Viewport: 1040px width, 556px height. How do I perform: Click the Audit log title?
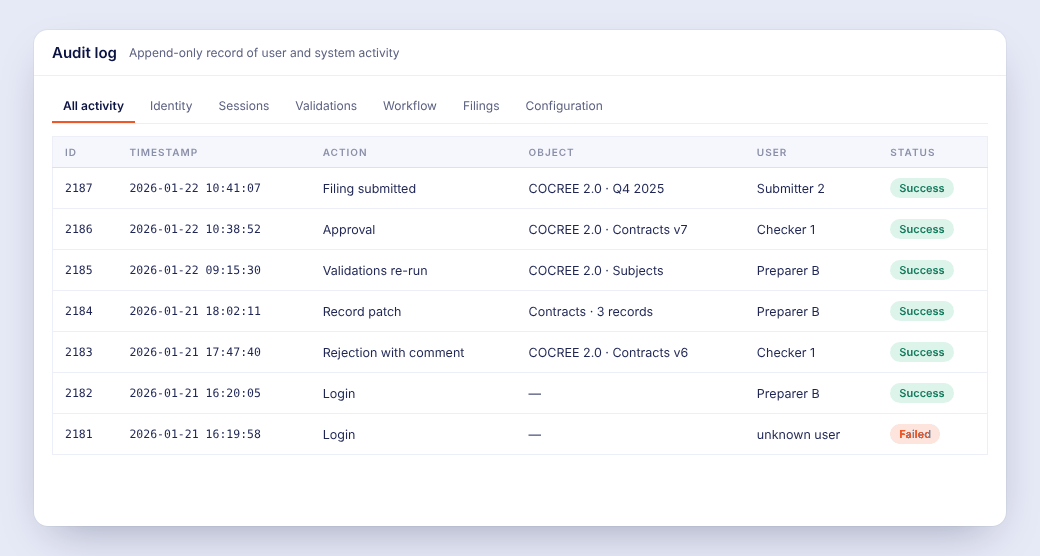pyautogui.click(x=84, y=53)
